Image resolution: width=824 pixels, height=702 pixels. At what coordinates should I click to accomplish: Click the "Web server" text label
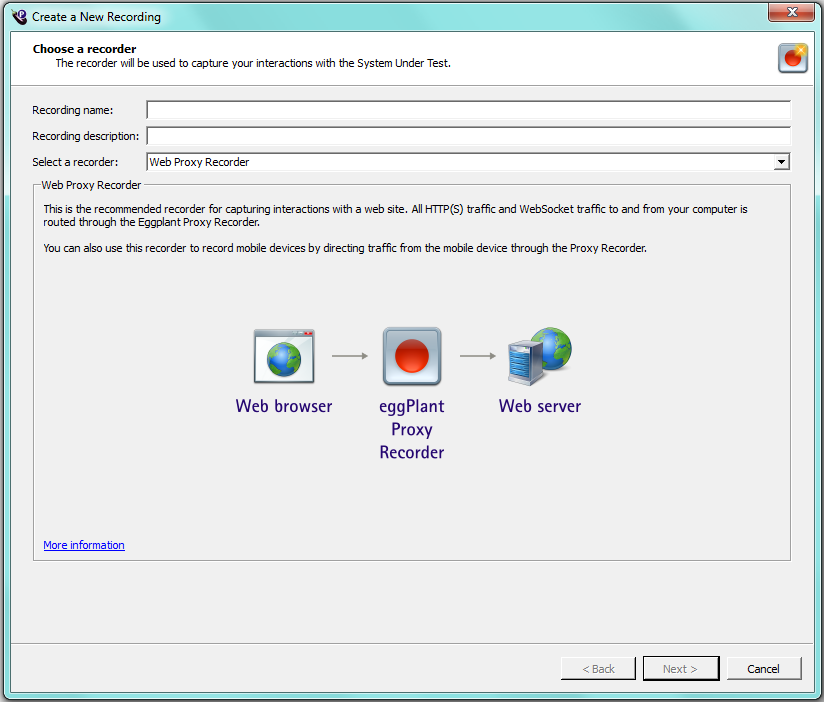(x=540, y=406)
